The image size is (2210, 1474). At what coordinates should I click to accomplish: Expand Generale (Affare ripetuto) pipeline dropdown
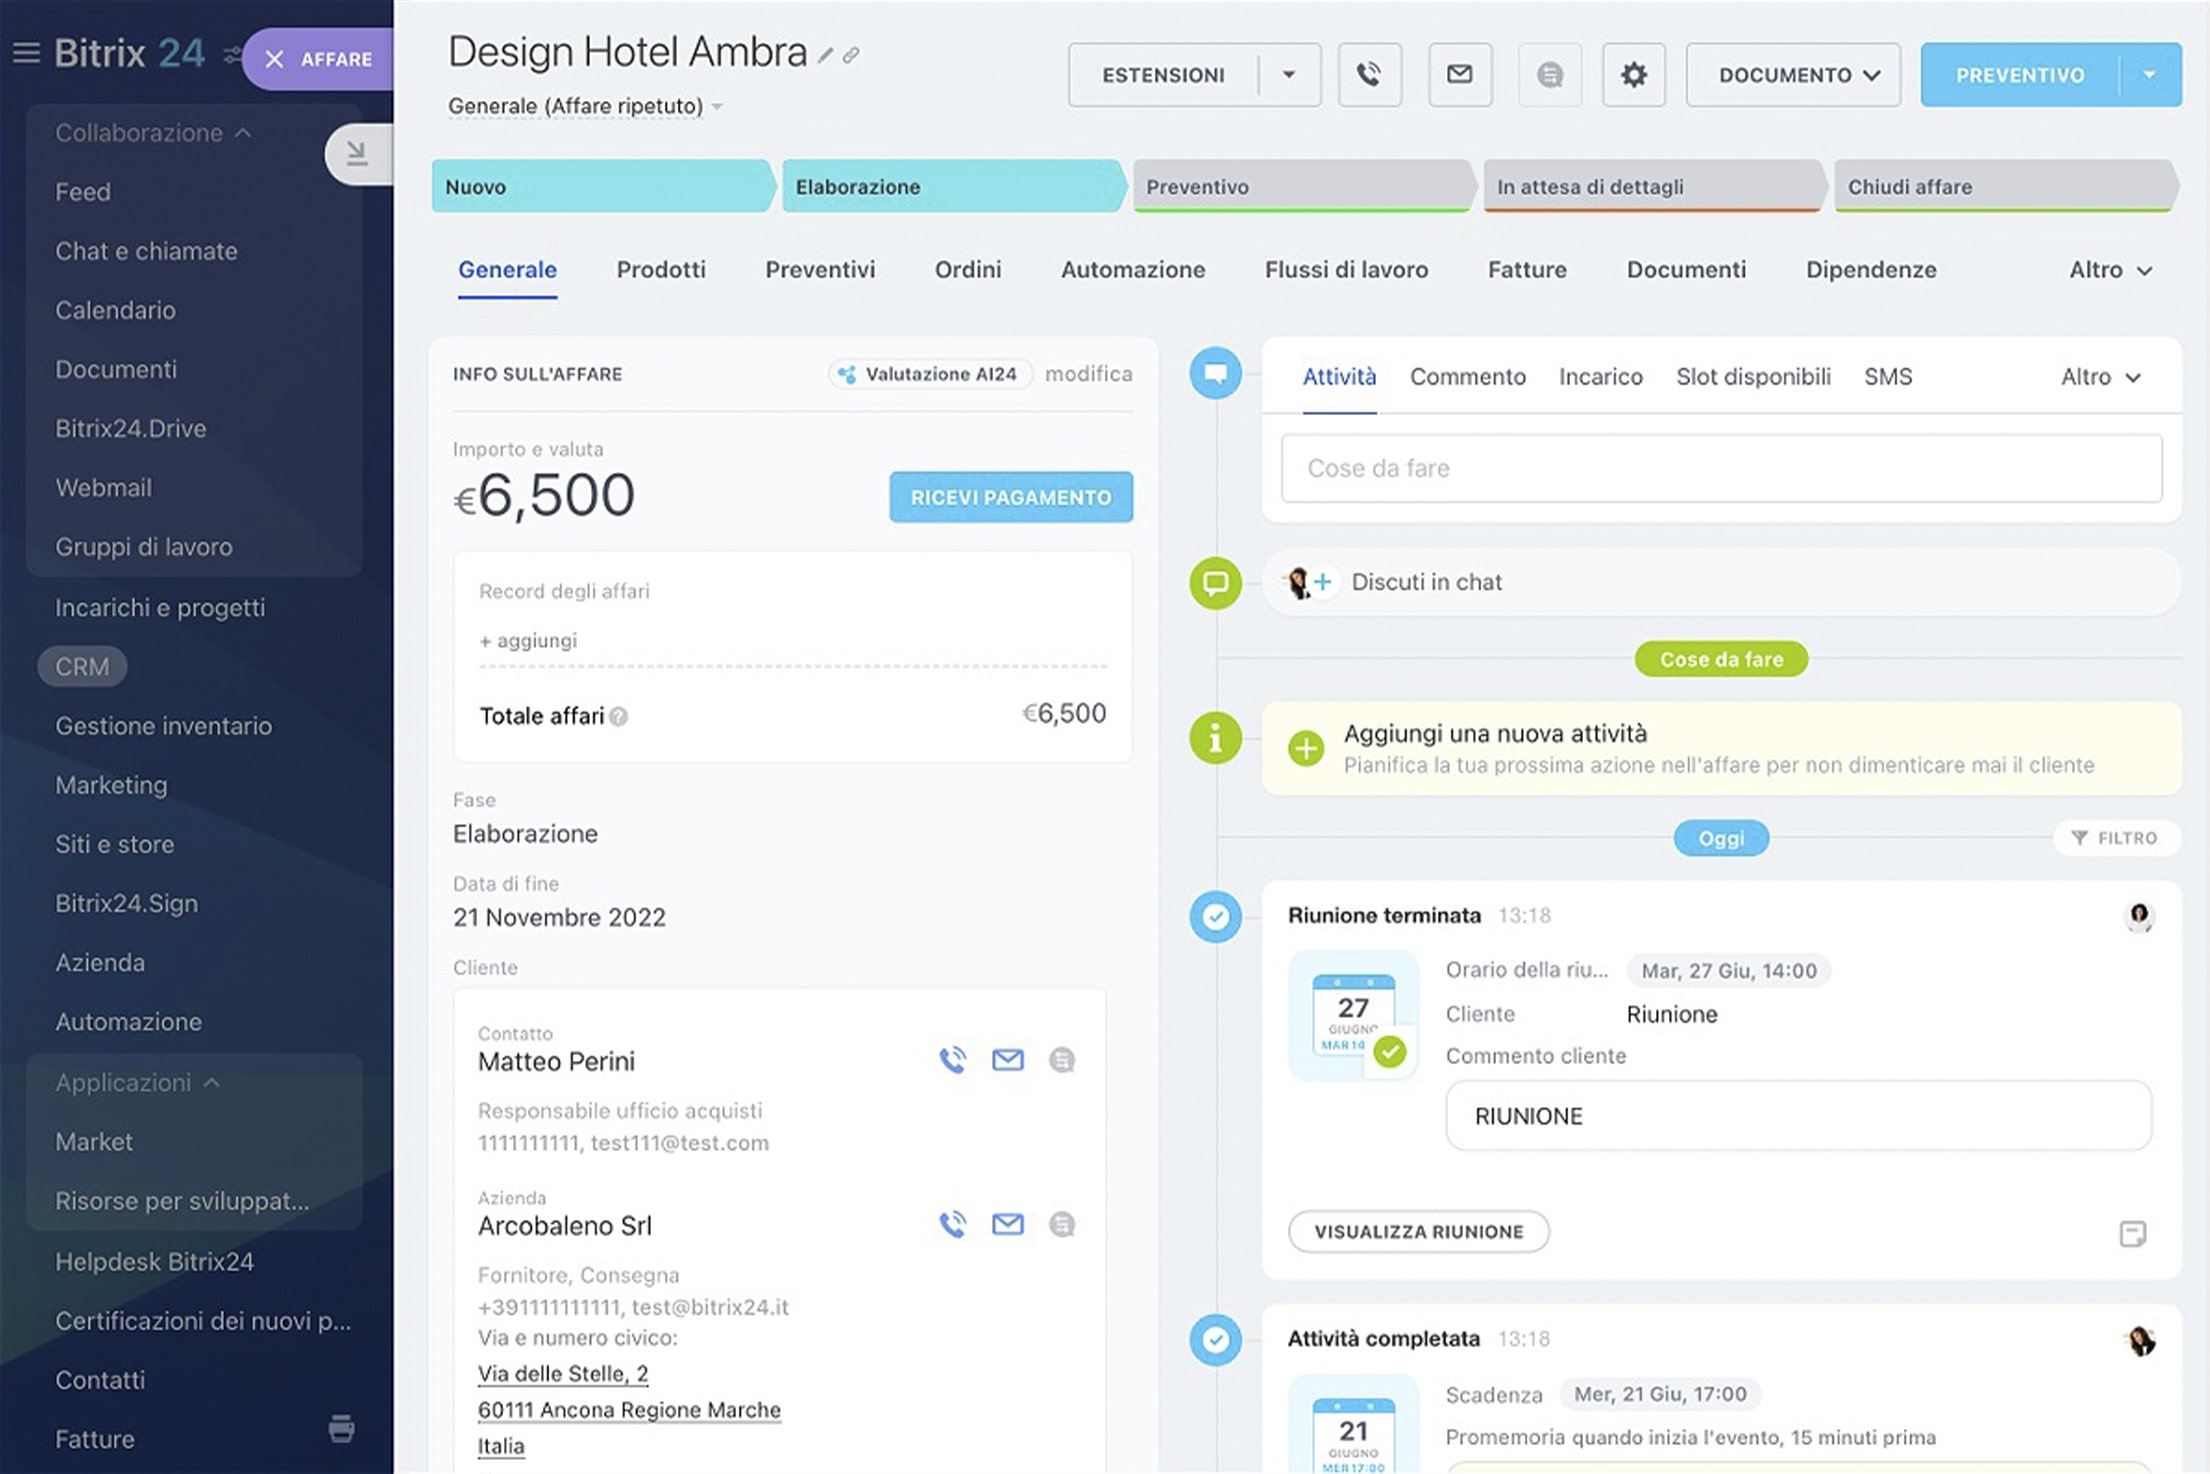[x=717, y=106]
